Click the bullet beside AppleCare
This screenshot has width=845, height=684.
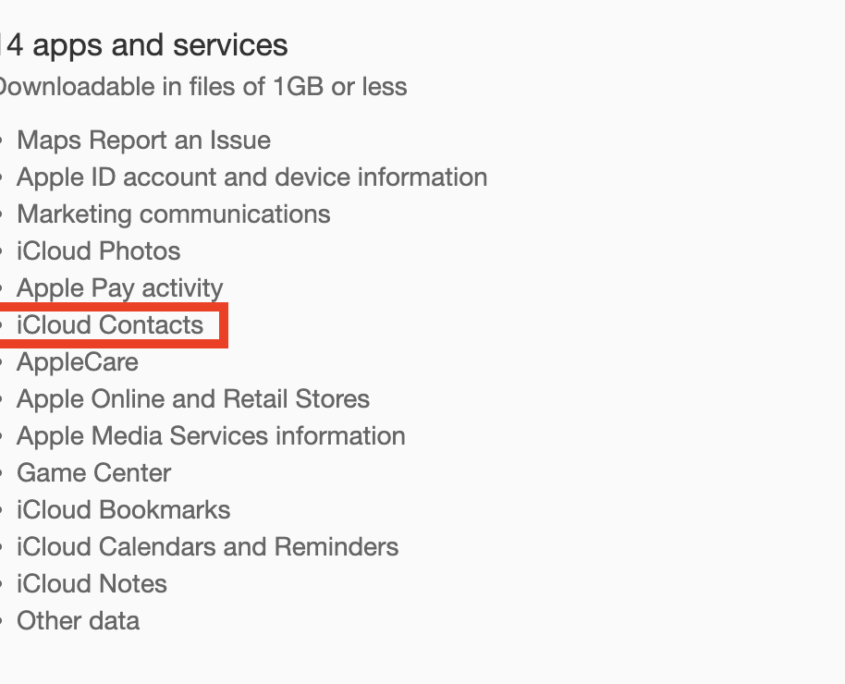2,363
